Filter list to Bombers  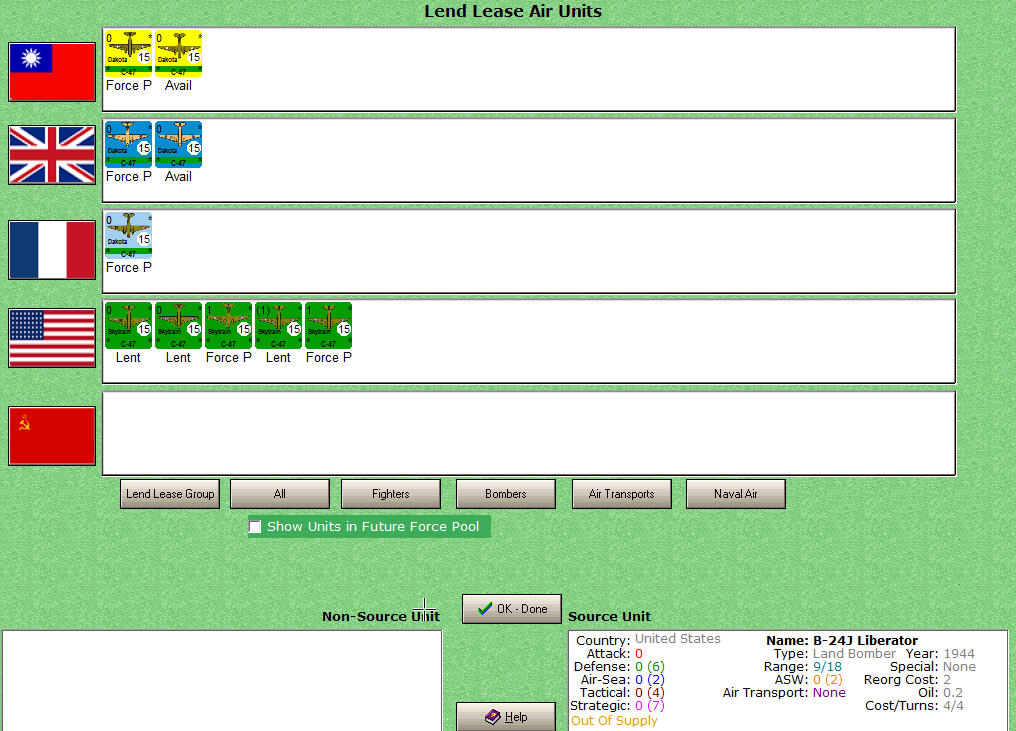[x=506, y=494]
